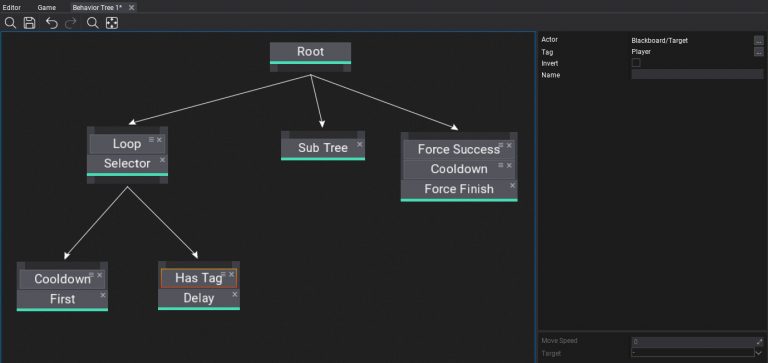Toggle the Invert checkbox
Viewport: 768px width, 363px height.
[636, 63]
